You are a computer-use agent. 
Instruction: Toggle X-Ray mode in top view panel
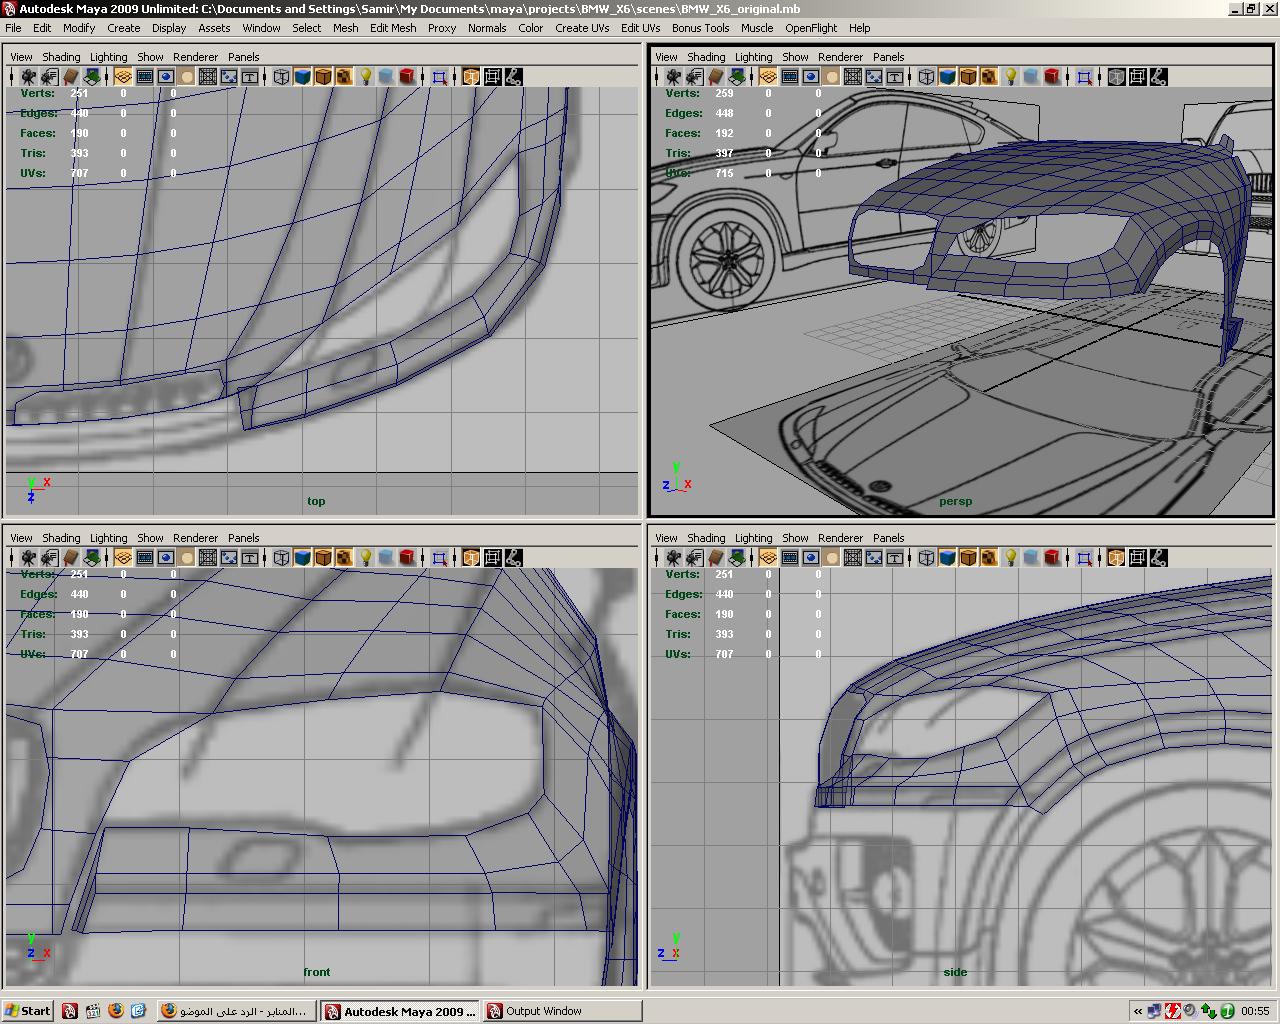pyautogui.click(x=471, y=77)
